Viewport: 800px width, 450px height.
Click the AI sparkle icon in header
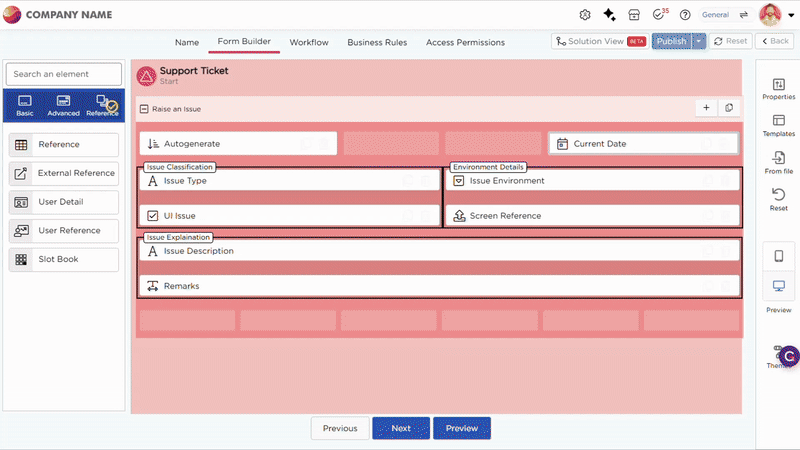(x=609, y=15)
